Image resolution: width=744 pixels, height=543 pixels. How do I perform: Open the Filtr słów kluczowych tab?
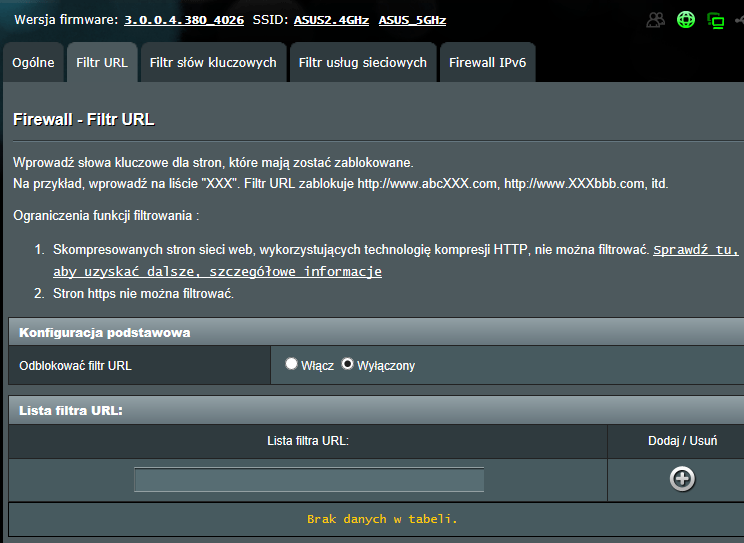click(x=213, y=62)
